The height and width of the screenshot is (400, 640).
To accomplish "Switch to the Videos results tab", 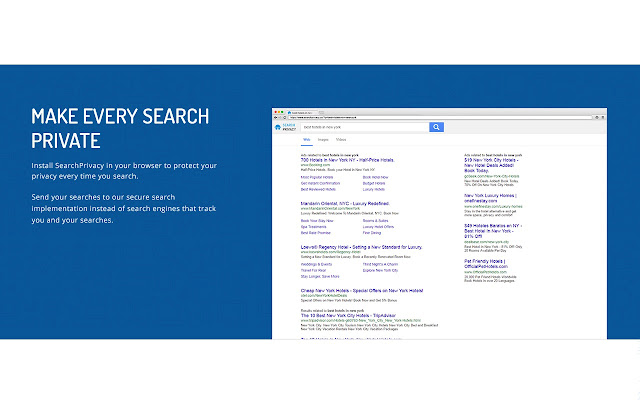I will (x=341, y=140).
